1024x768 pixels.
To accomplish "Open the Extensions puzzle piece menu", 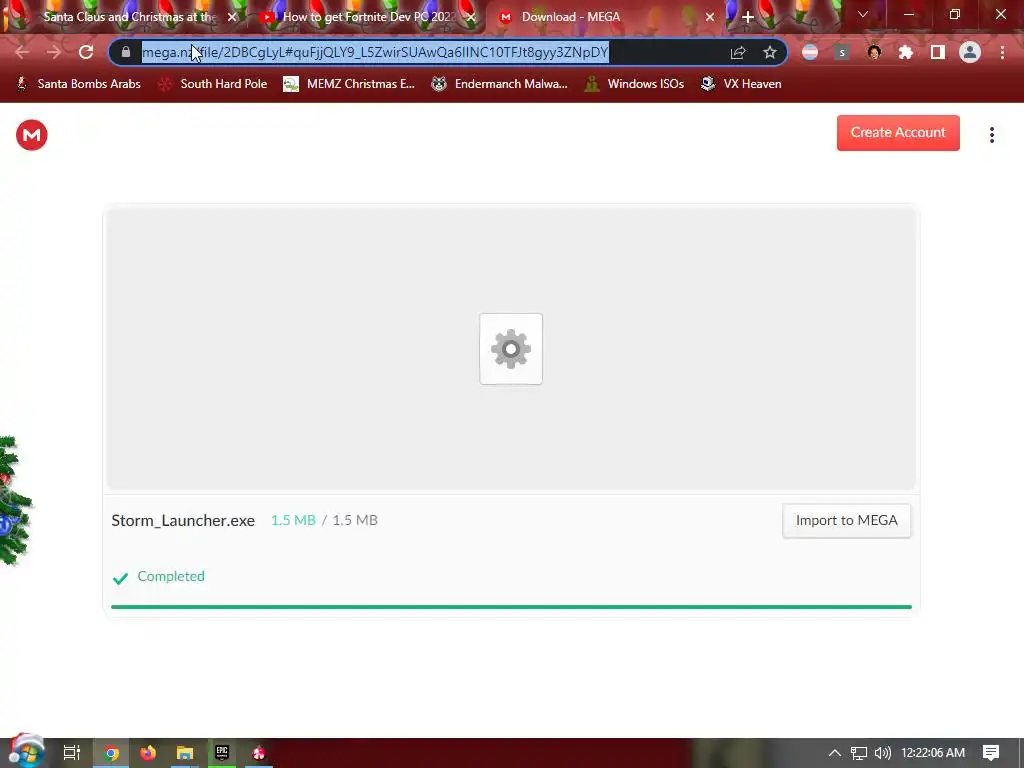I will 905,52.
